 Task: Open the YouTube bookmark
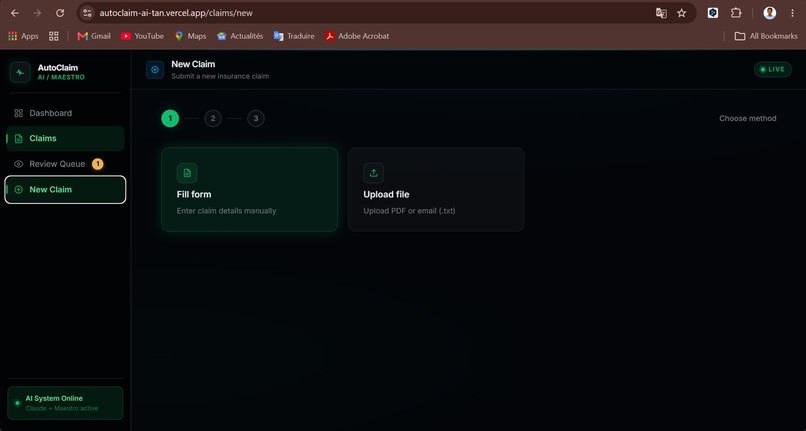point(142,36)
